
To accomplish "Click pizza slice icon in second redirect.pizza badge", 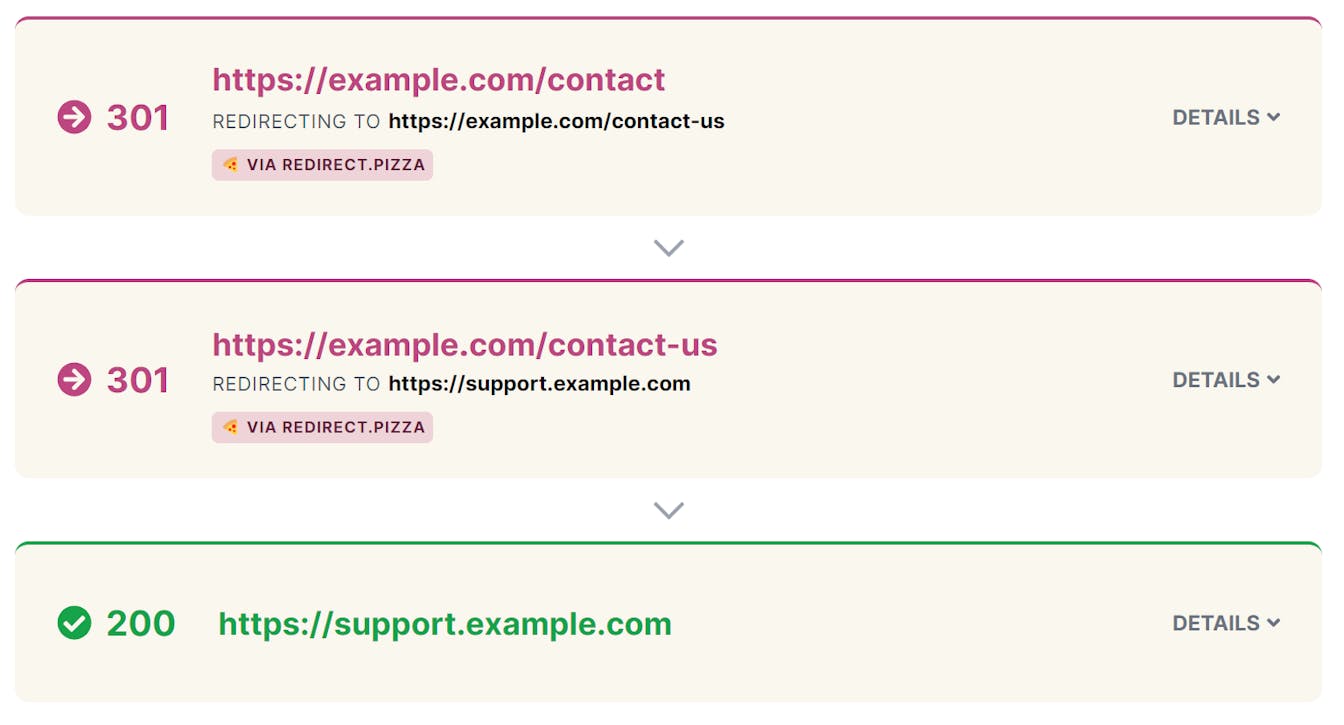I will click(x=231, y=427).
